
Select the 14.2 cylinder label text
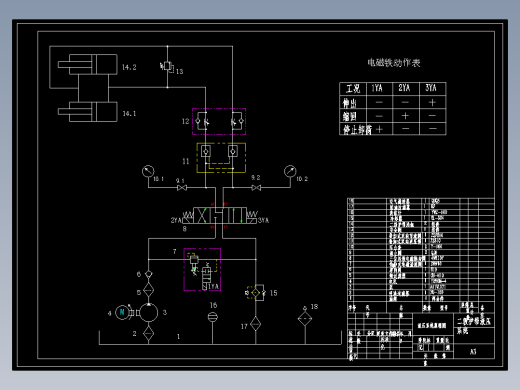pos(129,67)
